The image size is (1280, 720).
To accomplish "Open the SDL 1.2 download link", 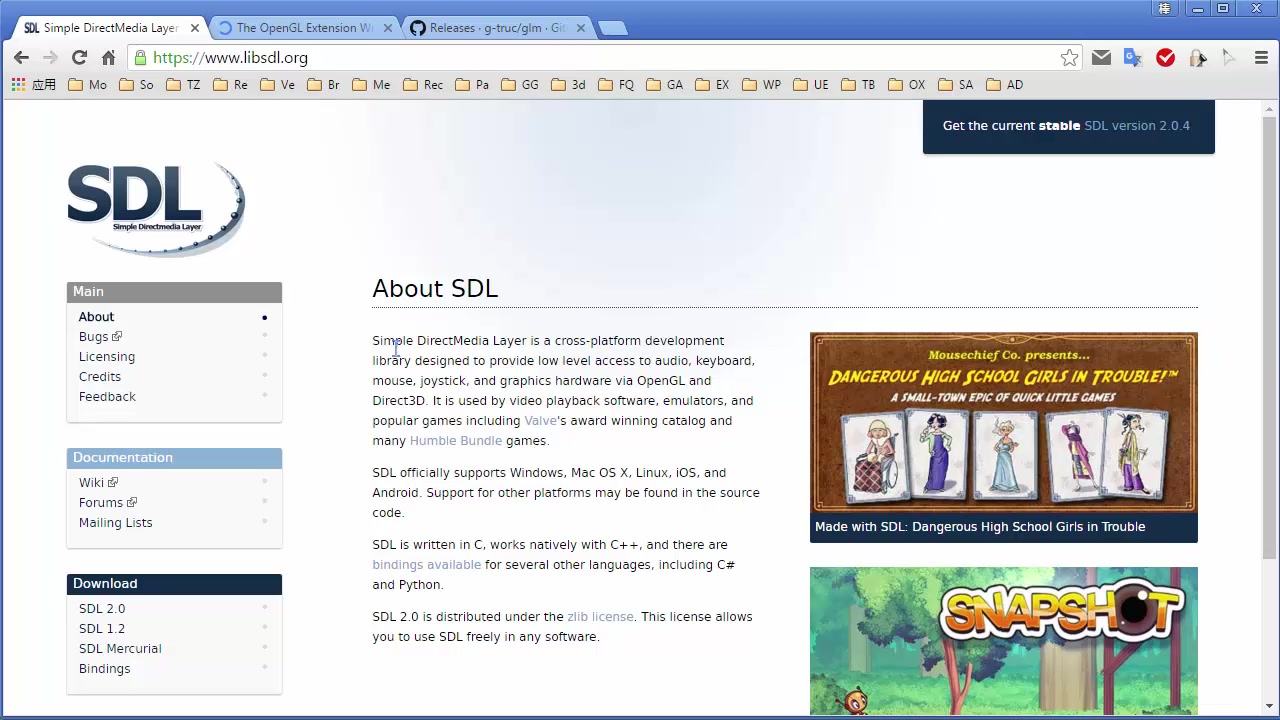I will 102,629.
